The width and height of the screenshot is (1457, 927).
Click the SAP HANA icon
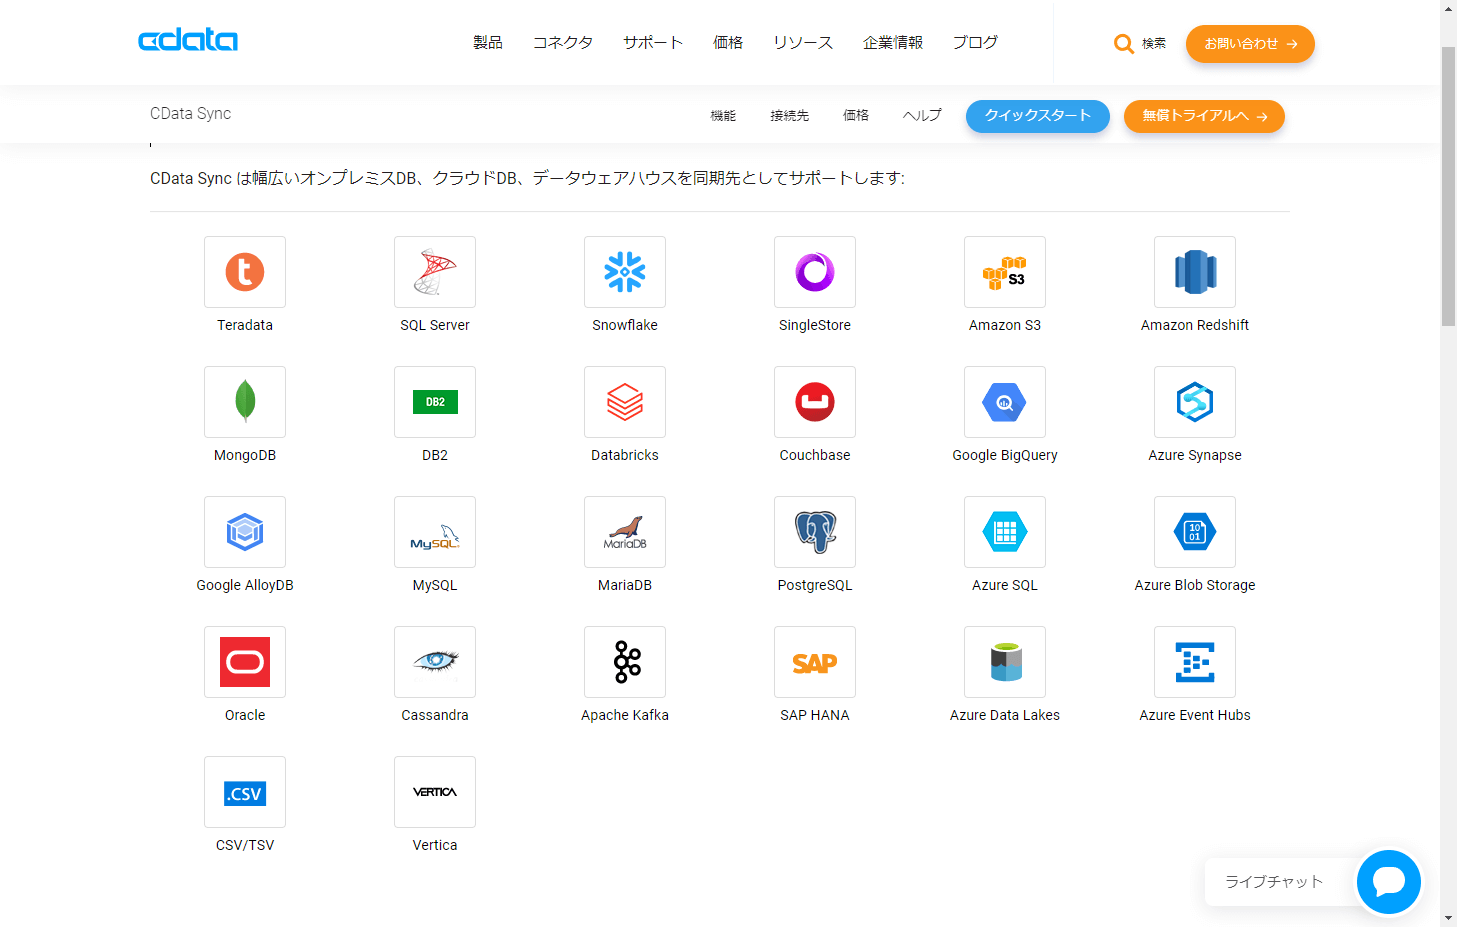815,662
